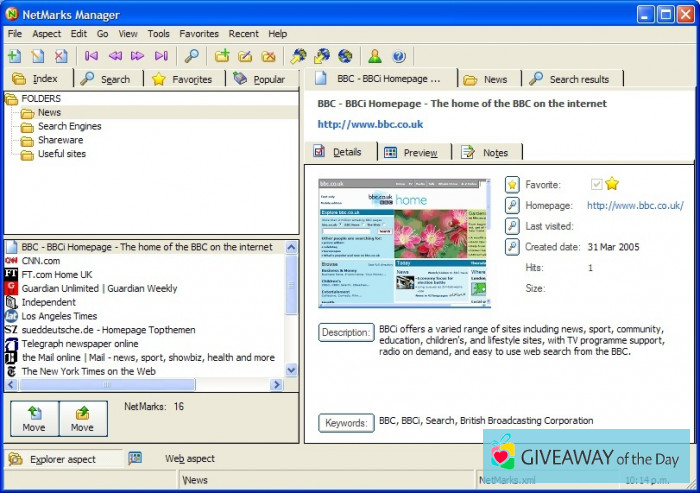Click the user profile toolbar icon
Viewport: 700px width, 493px height.
click(x=375, y=56)
